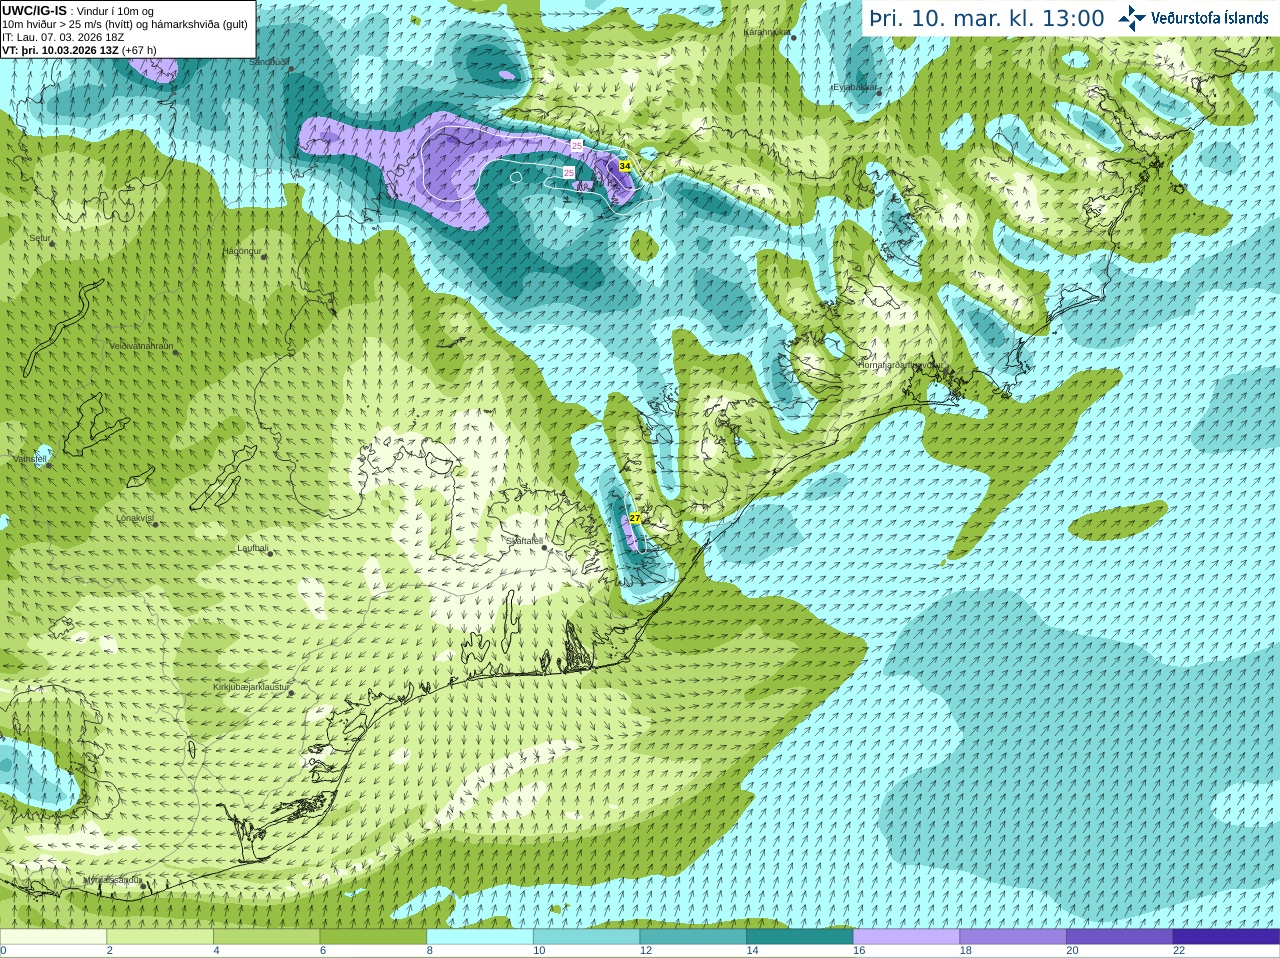This screenshot has height=958, width=1280.
Task: Select the 18–20 m/s purple legend swatch
Action: point(1013,937)
